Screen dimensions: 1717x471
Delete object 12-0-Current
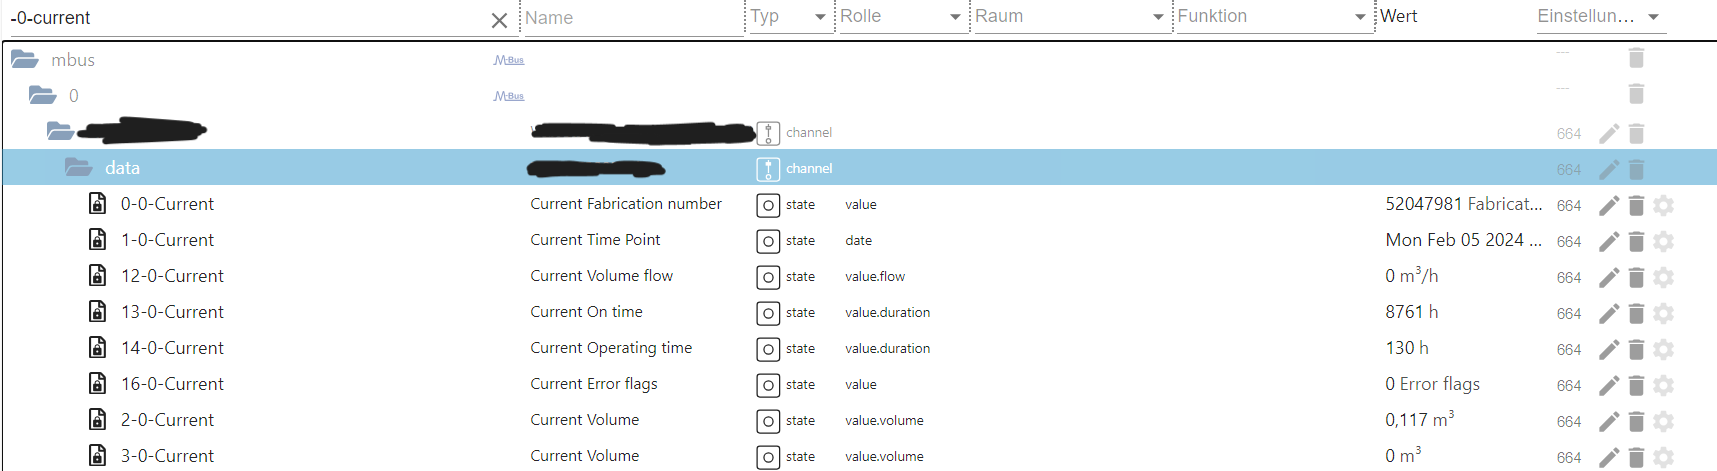tap(1636, 278)
